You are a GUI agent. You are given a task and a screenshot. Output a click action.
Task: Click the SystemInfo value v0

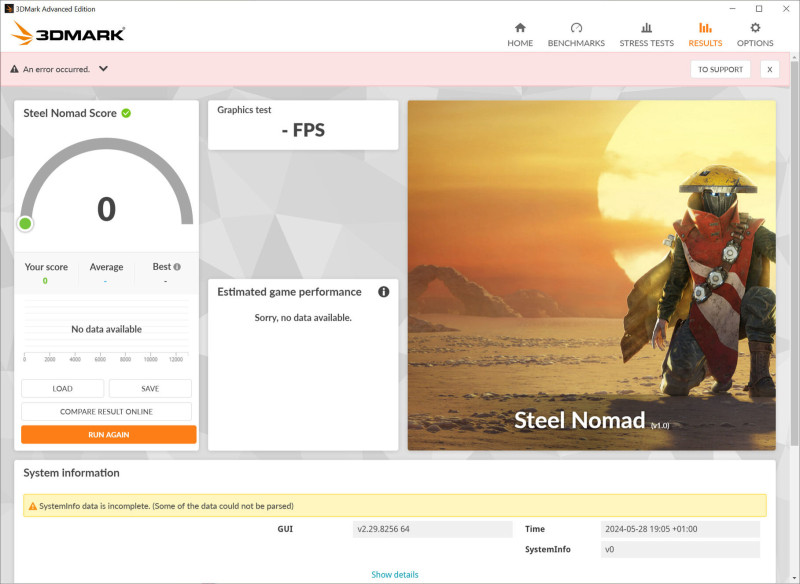(x=680, y=549)
